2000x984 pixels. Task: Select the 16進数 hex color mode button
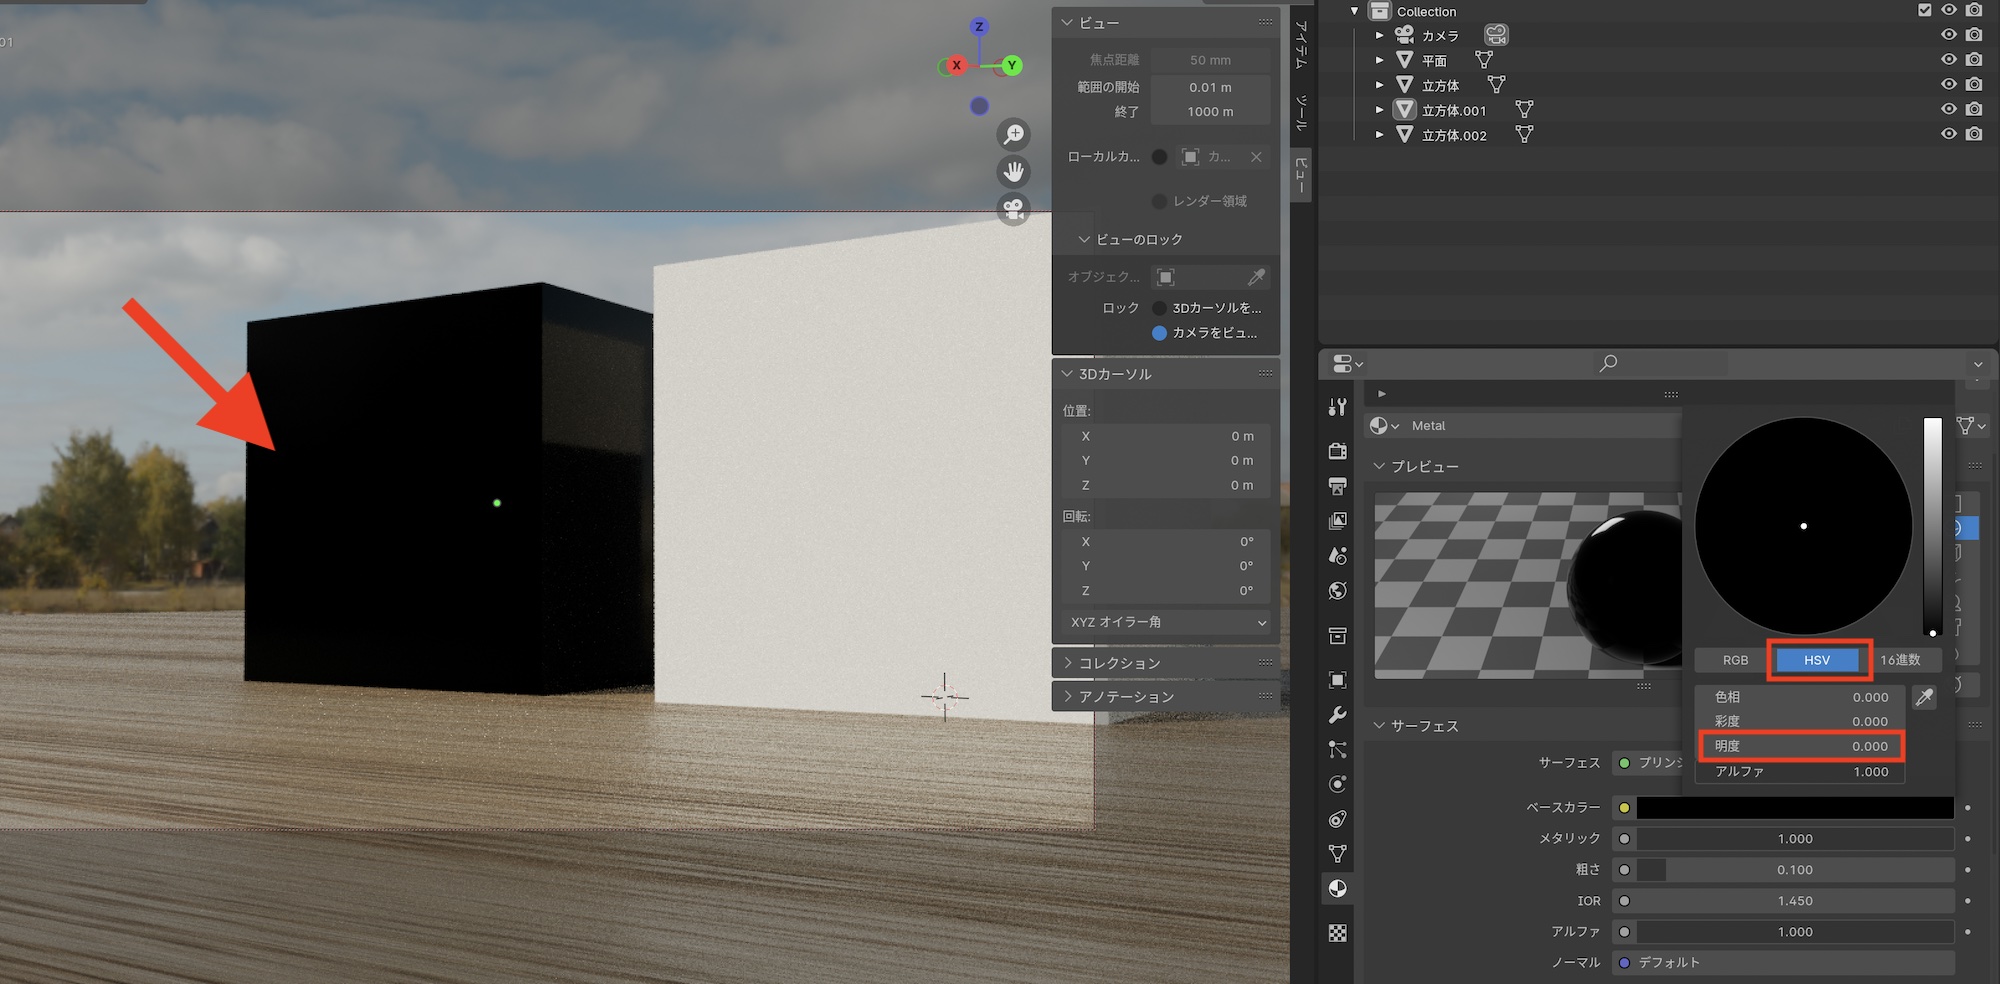1899,660
